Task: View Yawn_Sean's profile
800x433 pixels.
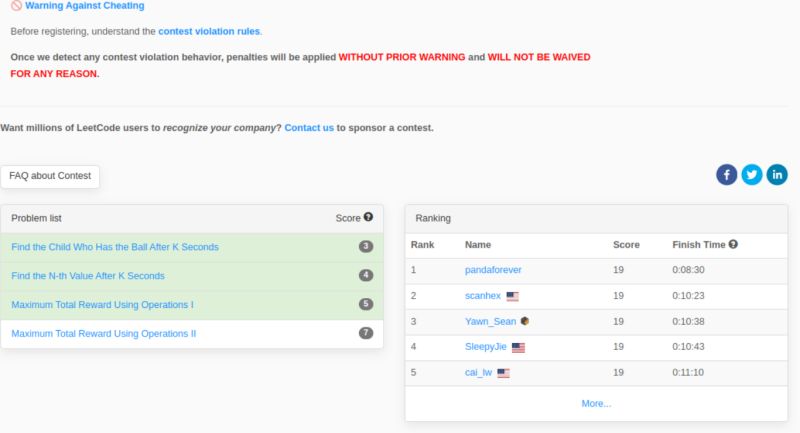Action: [490, 321]
